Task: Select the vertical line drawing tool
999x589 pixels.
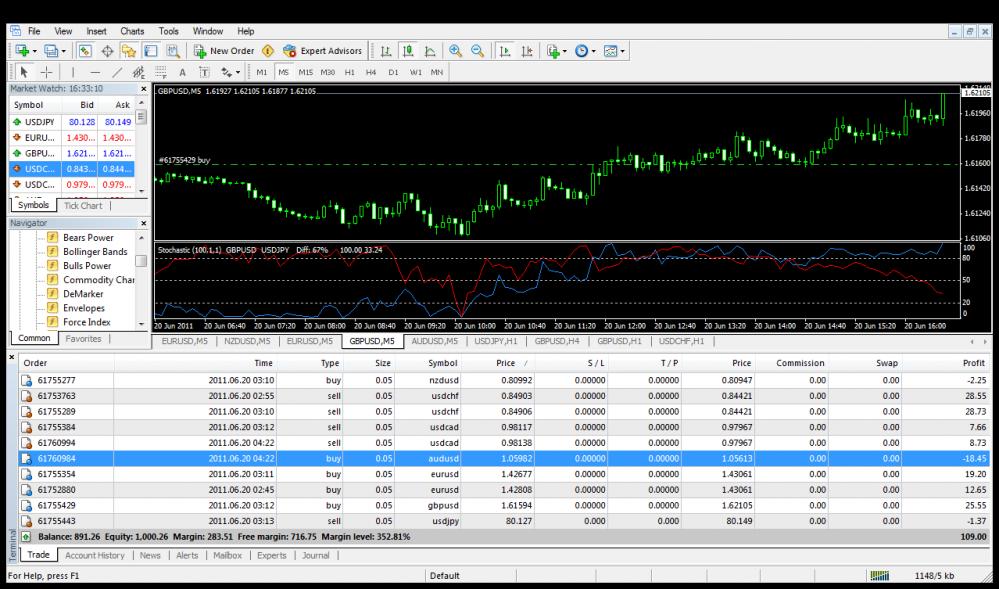Action: pyautogui.click(x=72, y=72)
